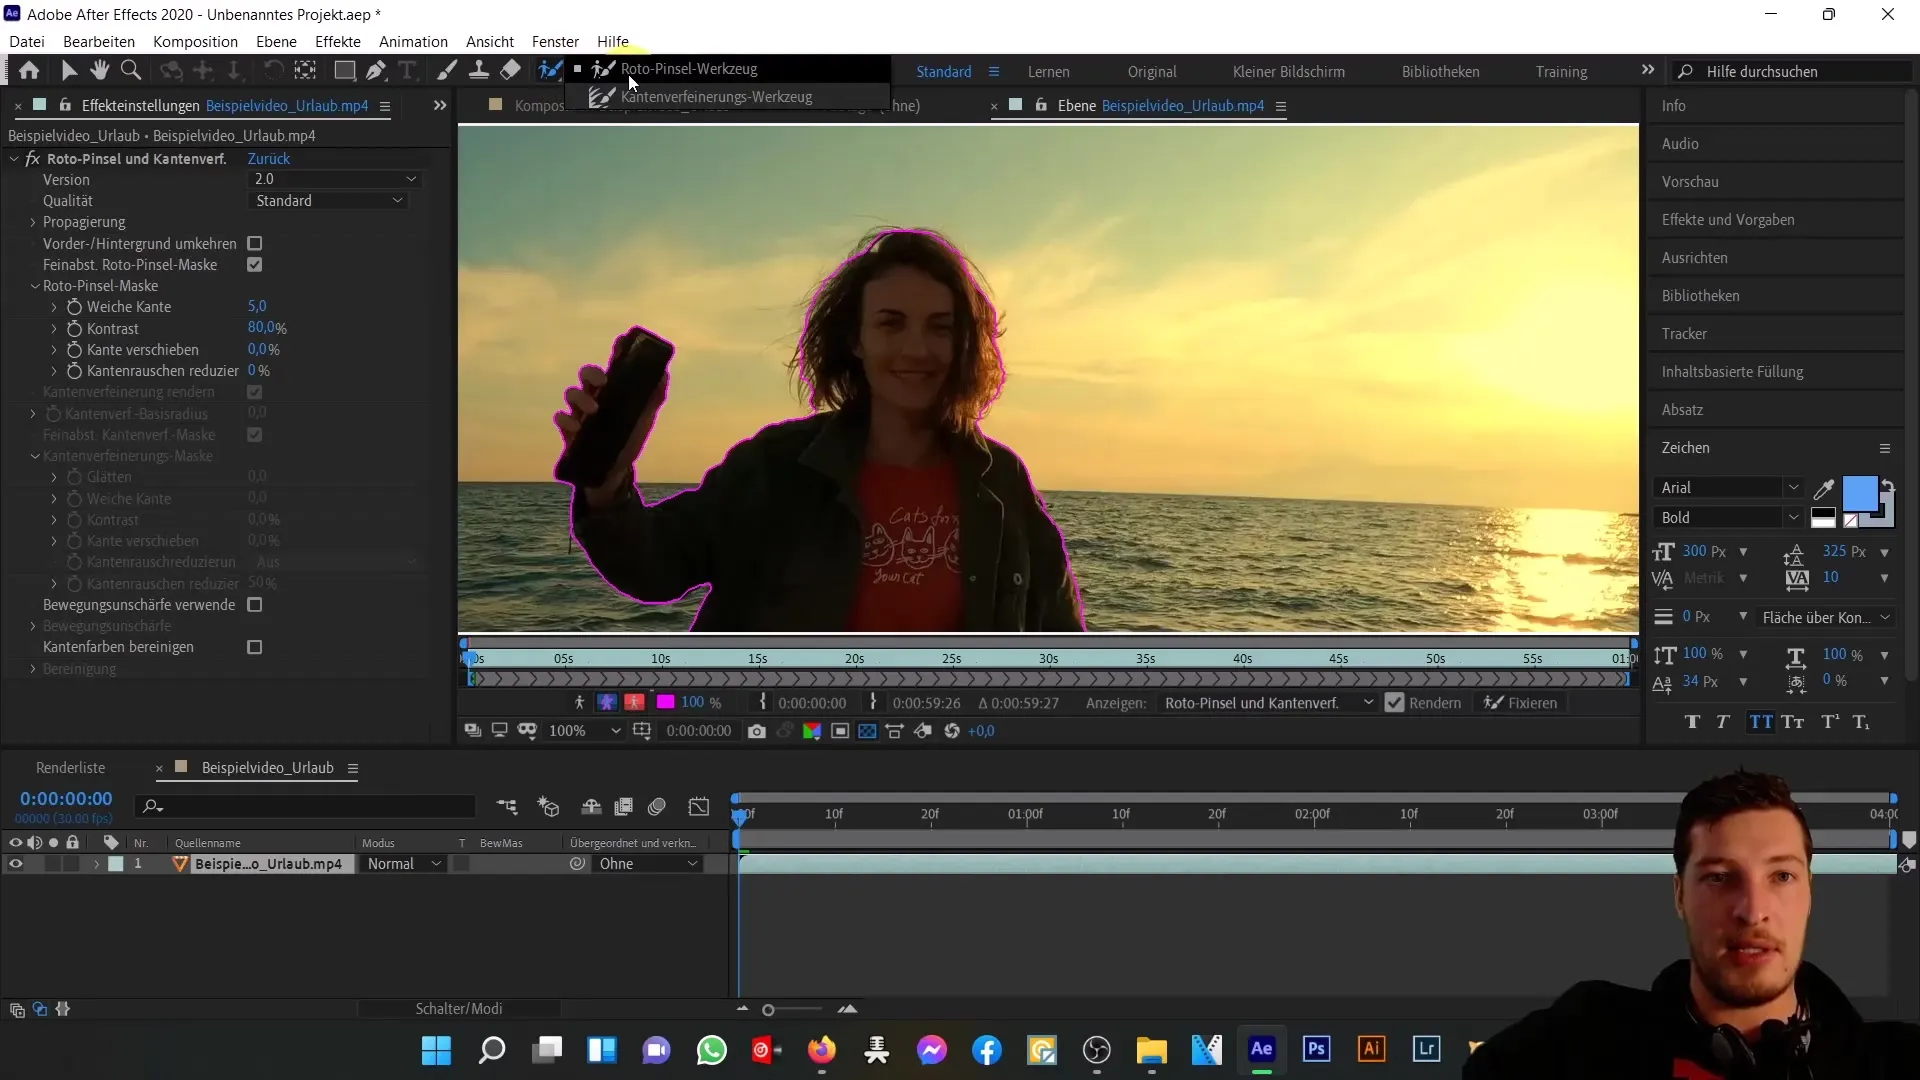Expand the Propagierung section

pyautogui.click(x=33, y=222)
